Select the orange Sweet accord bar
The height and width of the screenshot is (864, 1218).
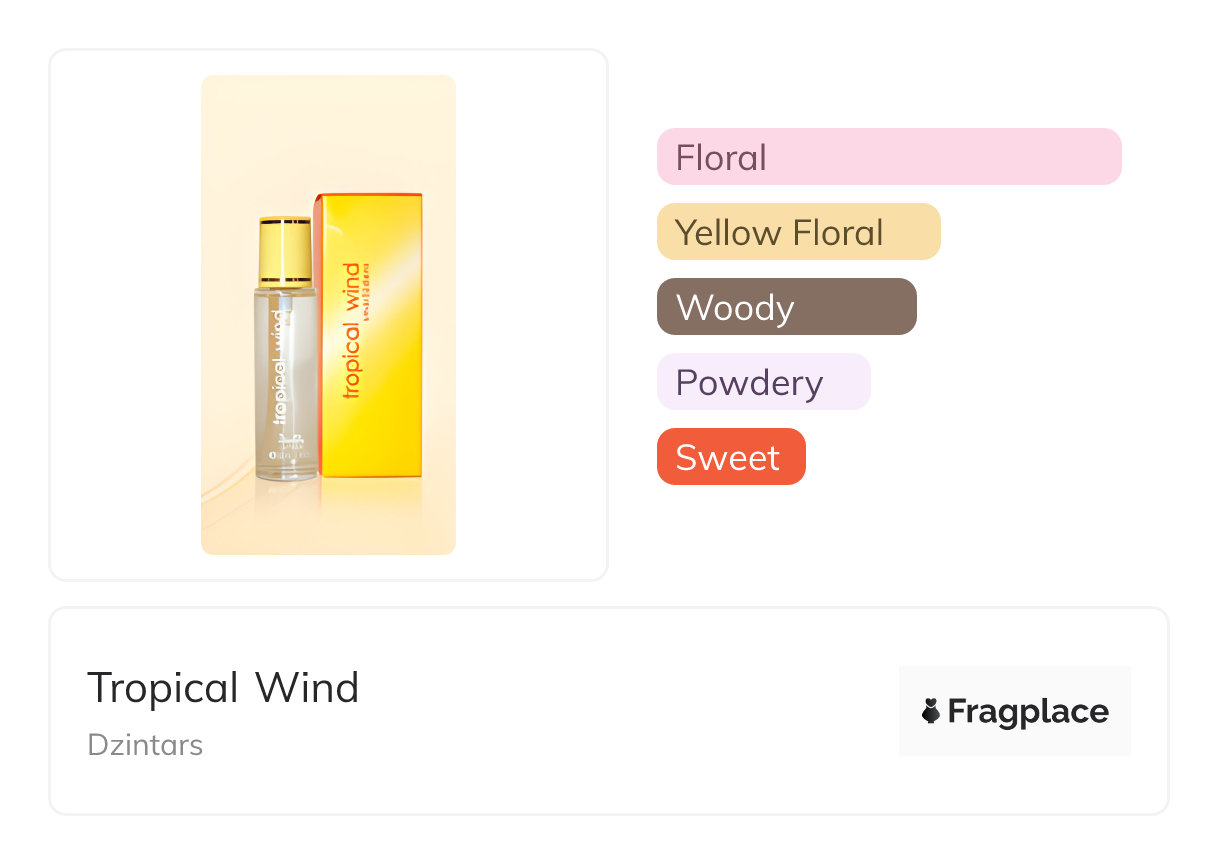pos(730,457)
